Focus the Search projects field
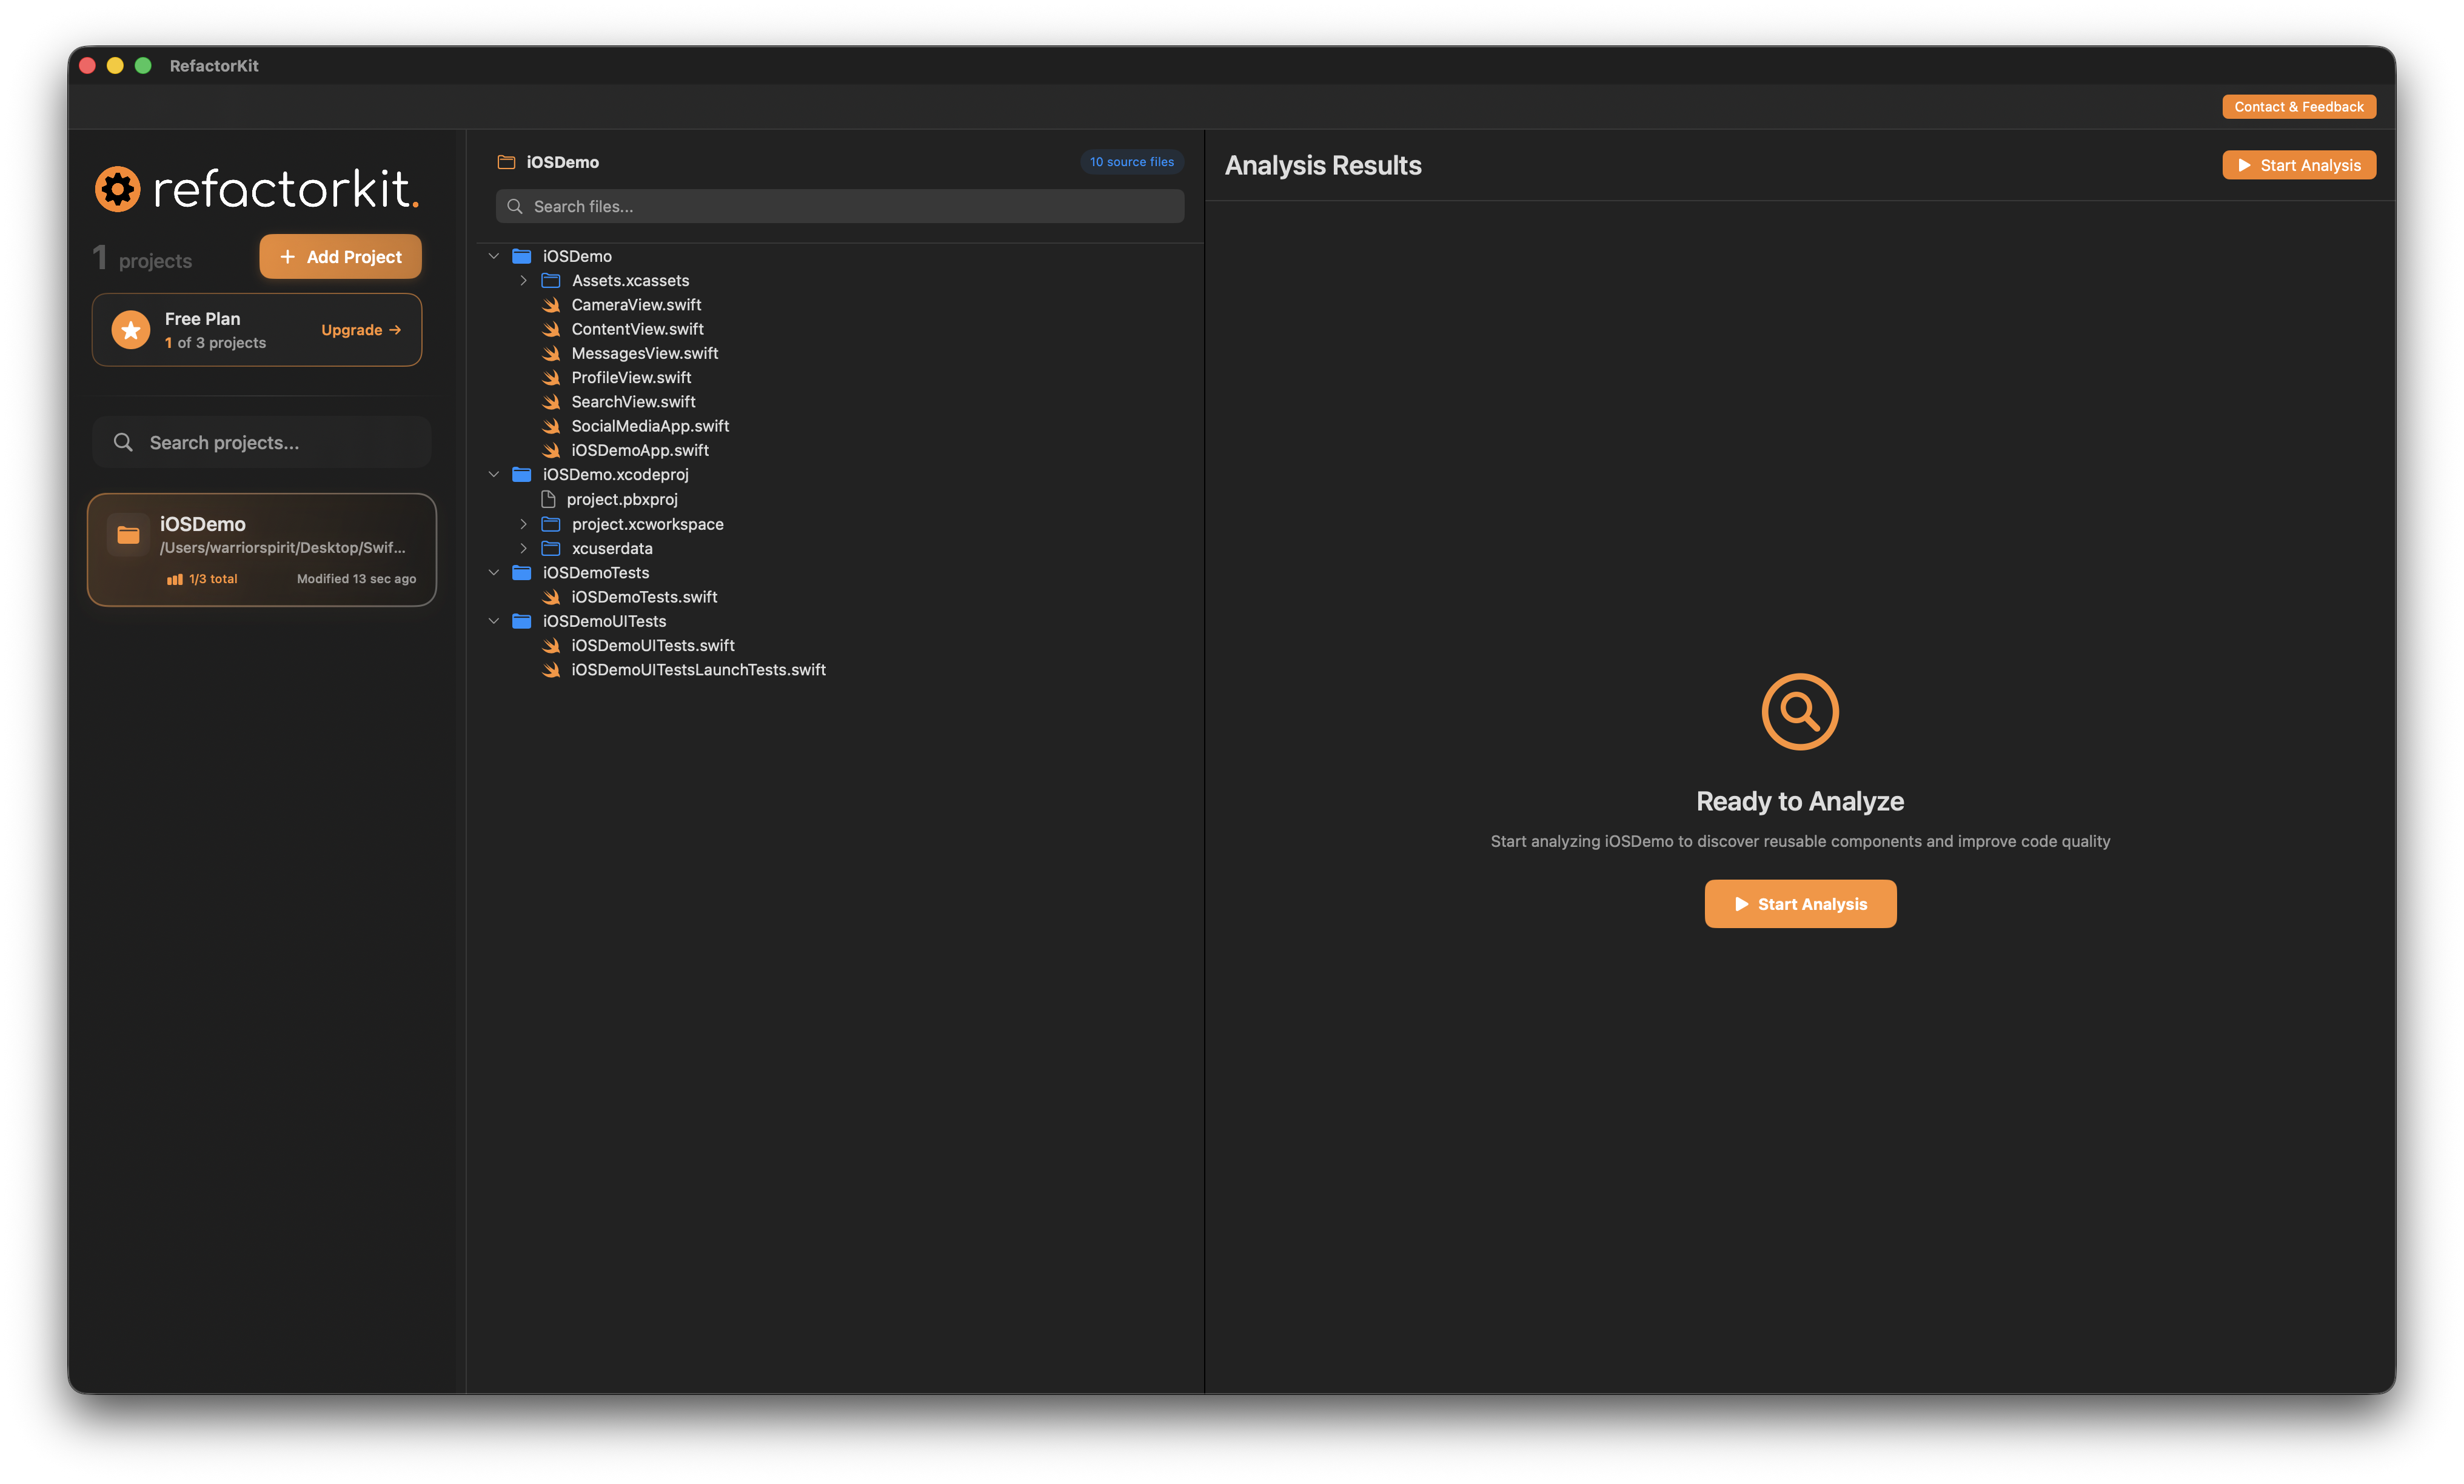Viewport: 2464px width, 1484px height. coord(262,442)
